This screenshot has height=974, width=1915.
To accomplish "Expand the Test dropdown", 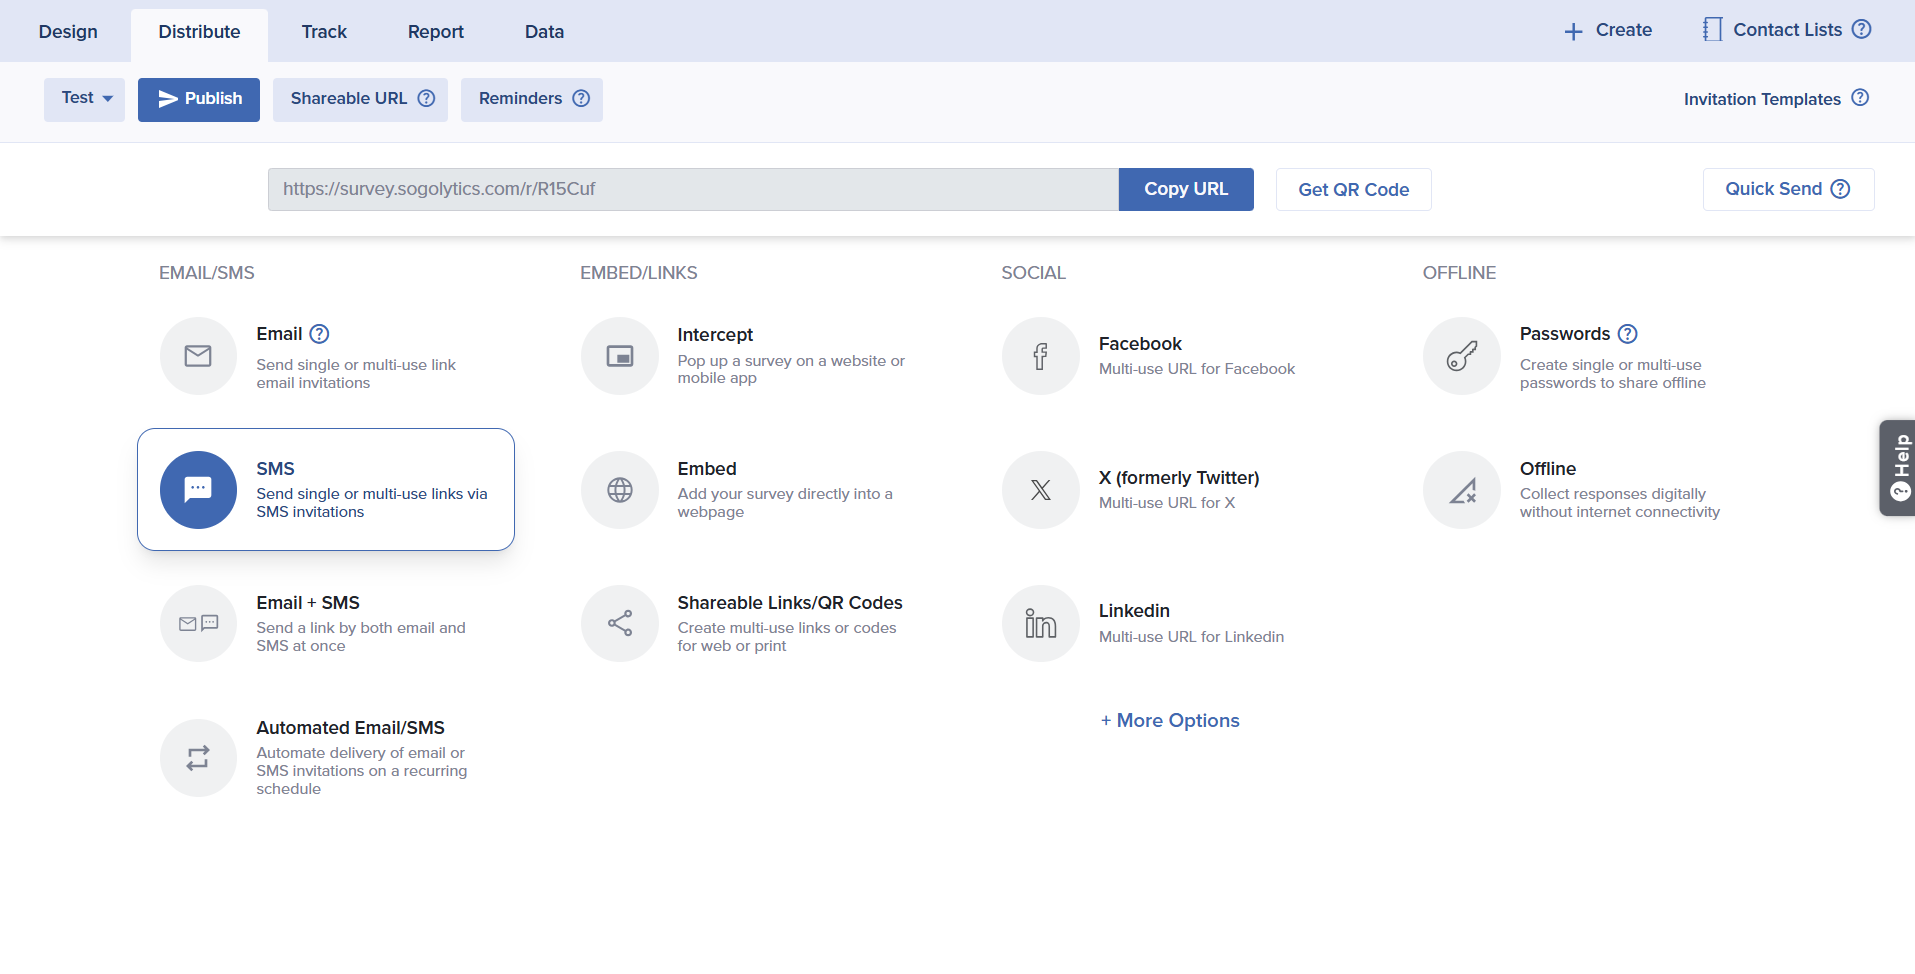I will tap(85, 99).
